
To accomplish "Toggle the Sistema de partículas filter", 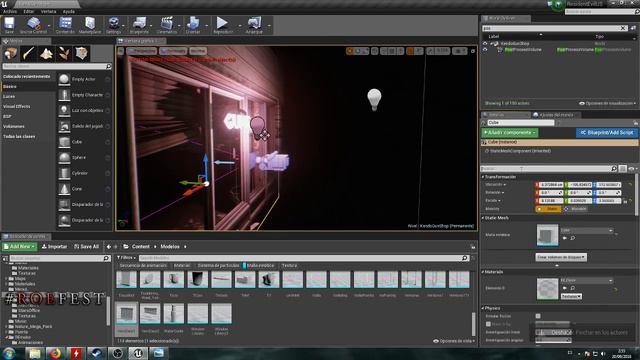I will [x=218, y=265].
